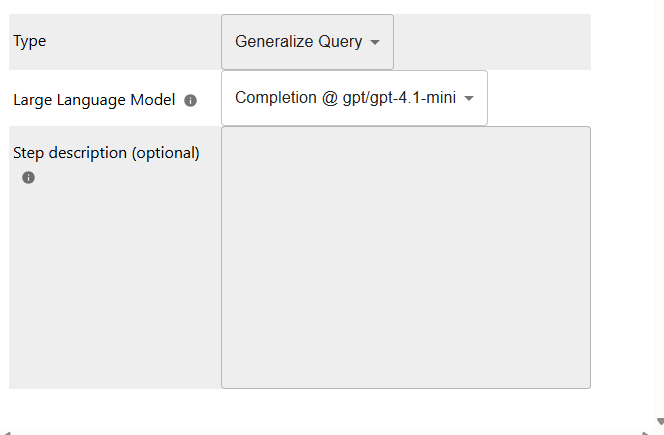Click the info icon beside Large Language Model
The width and height of the screenshot is (664, 435).
point(191,100)
